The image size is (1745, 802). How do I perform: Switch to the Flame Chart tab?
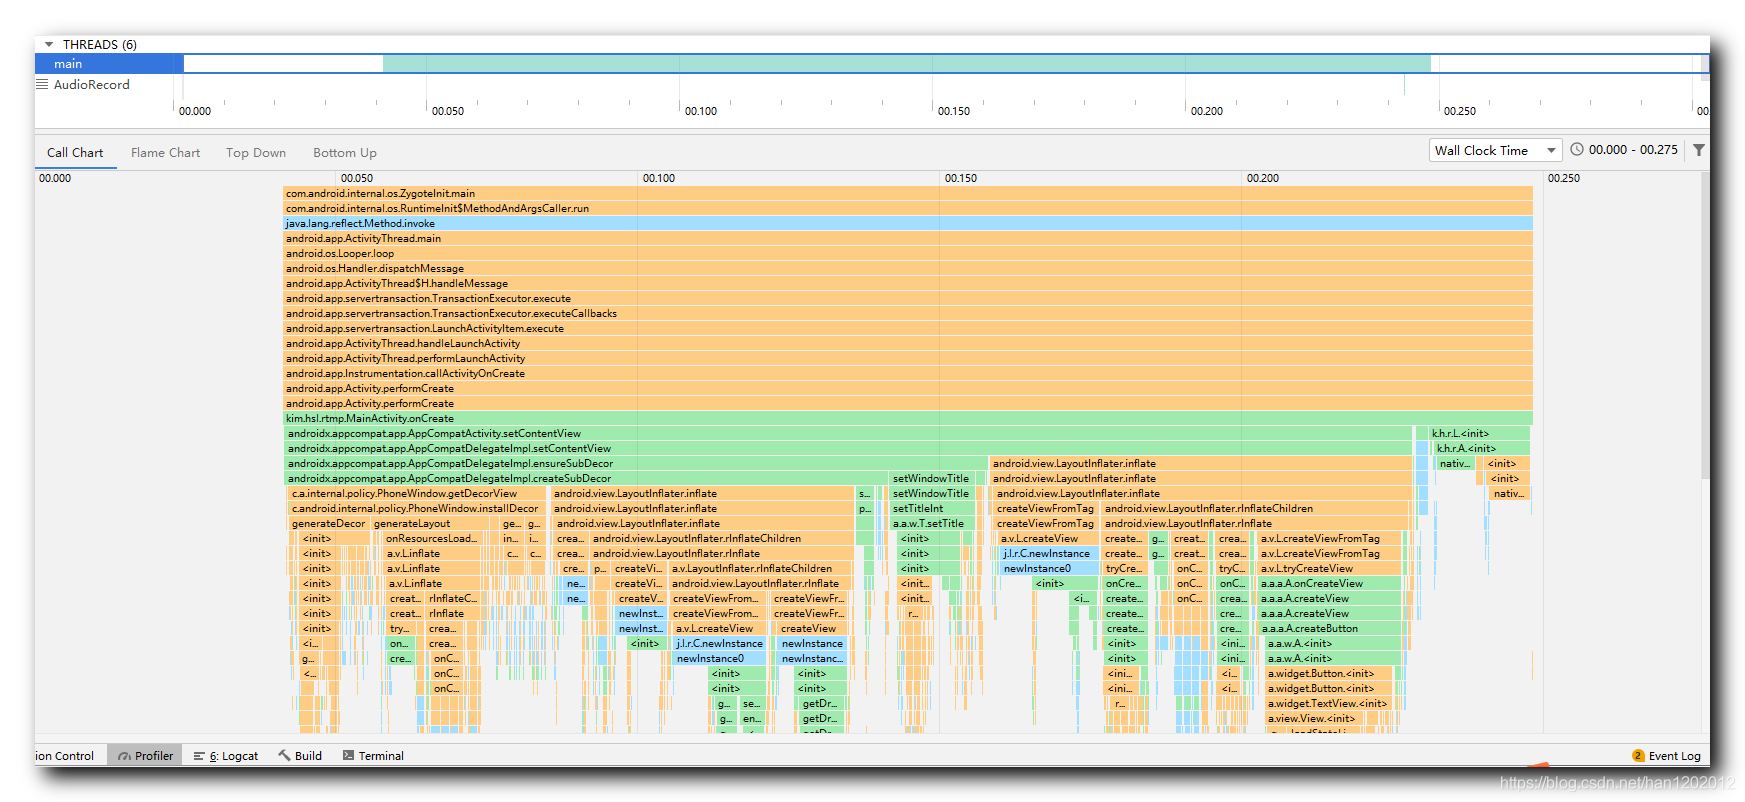click(x=165, y=153)
